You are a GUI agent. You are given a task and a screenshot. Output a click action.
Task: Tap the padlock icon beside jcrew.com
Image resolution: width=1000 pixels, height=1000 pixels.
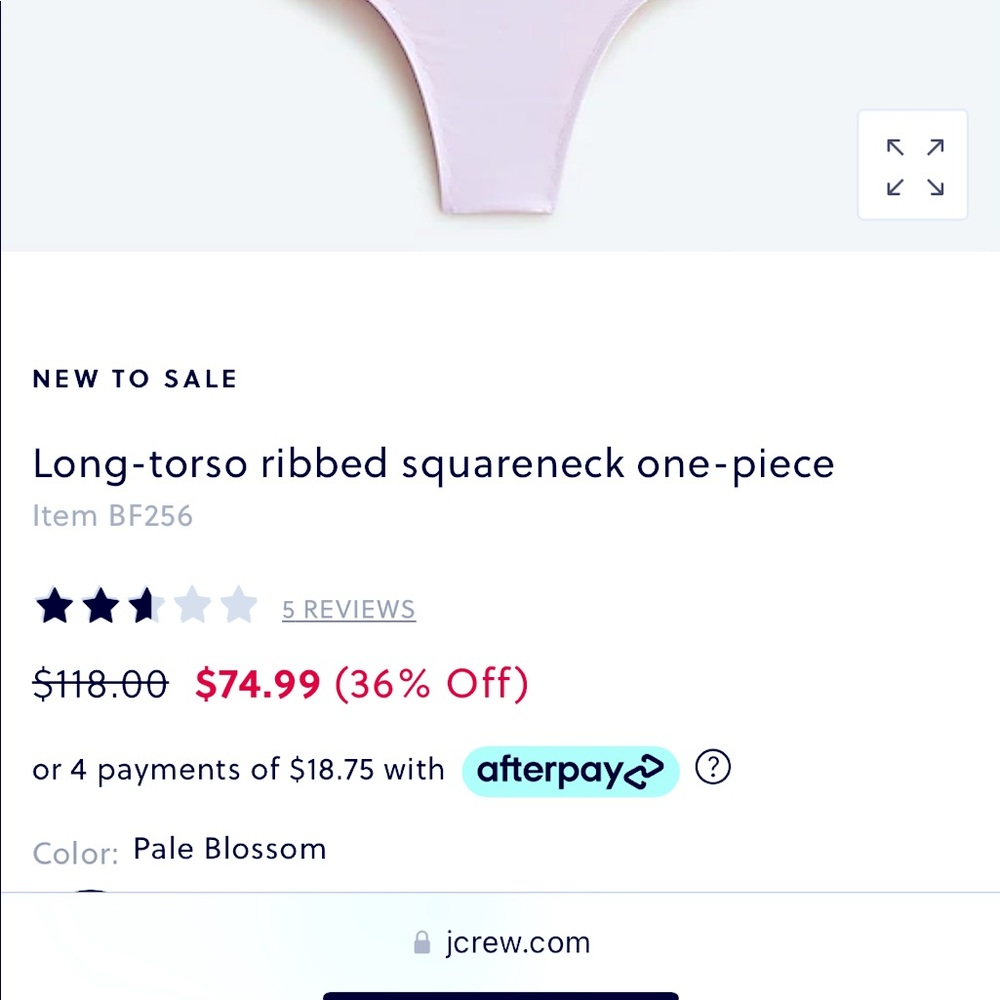(x=422, y=943)
